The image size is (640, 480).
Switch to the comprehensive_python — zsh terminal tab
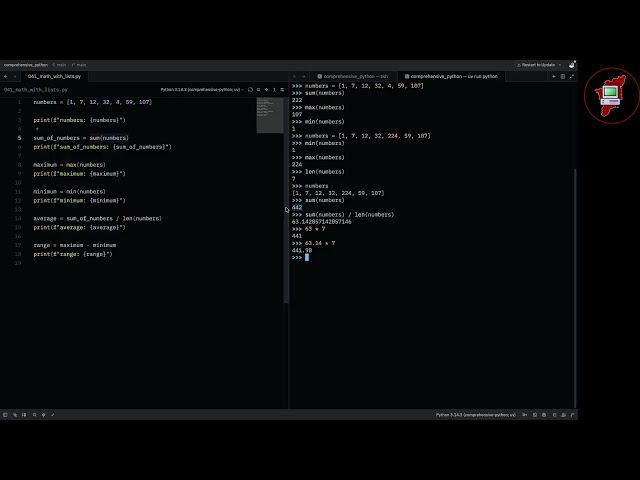click(353, 76)
